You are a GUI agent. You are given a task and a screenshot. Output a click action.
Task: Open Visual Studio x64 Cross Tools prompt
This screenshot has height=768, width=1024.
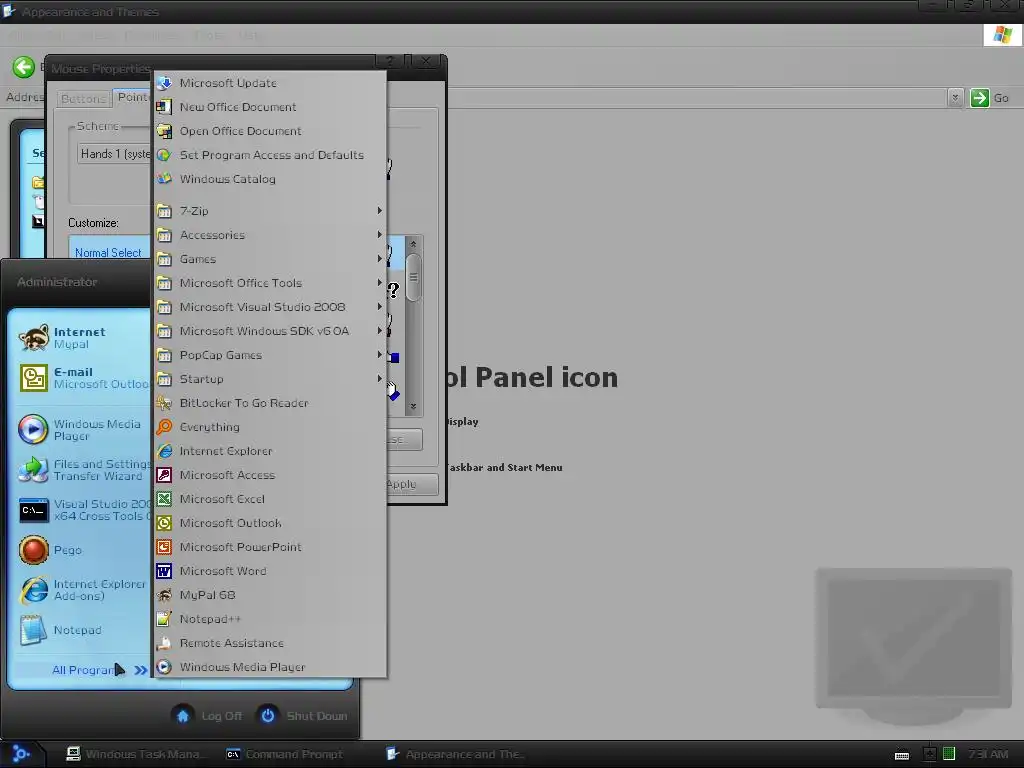(83, 510)
